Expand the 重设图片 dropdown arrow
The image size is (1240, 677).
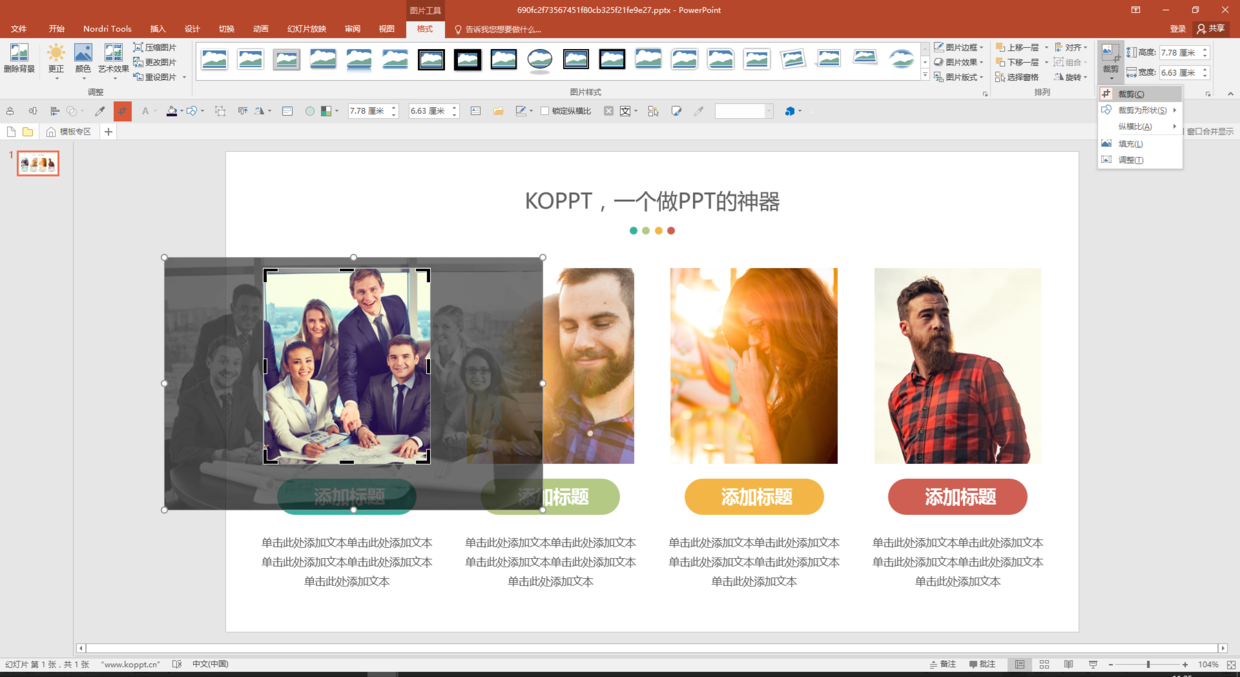pos(184,77)
